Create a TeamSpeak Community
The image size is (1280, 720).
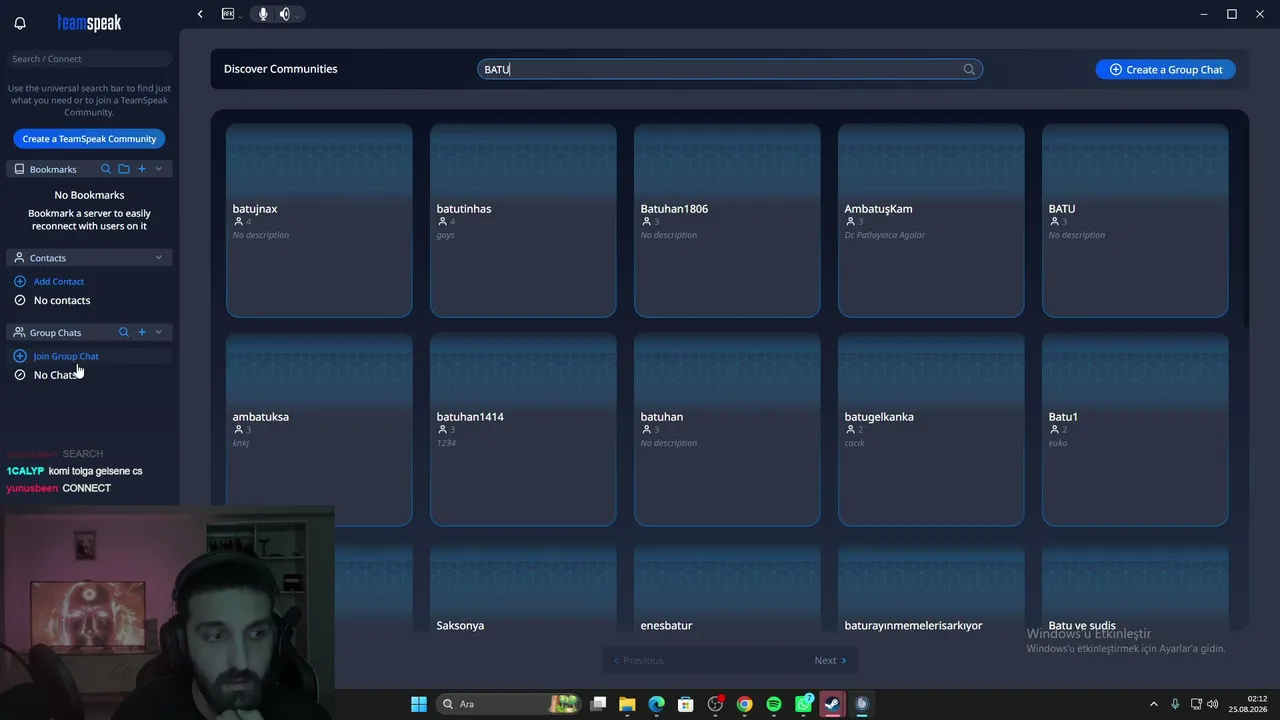(x=89, y=139)
